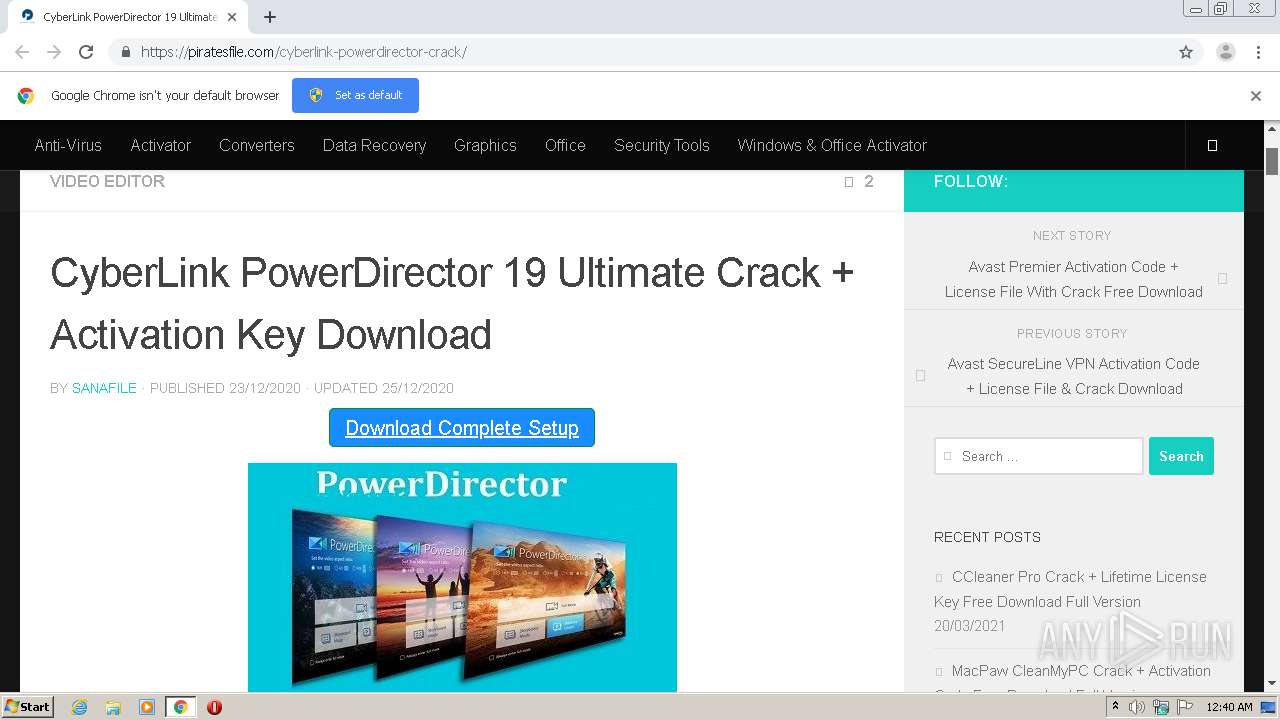Click Download Complete Setup button
Image resolution: width=1280 pixels, height=720 pixels.
coord(462,427)
